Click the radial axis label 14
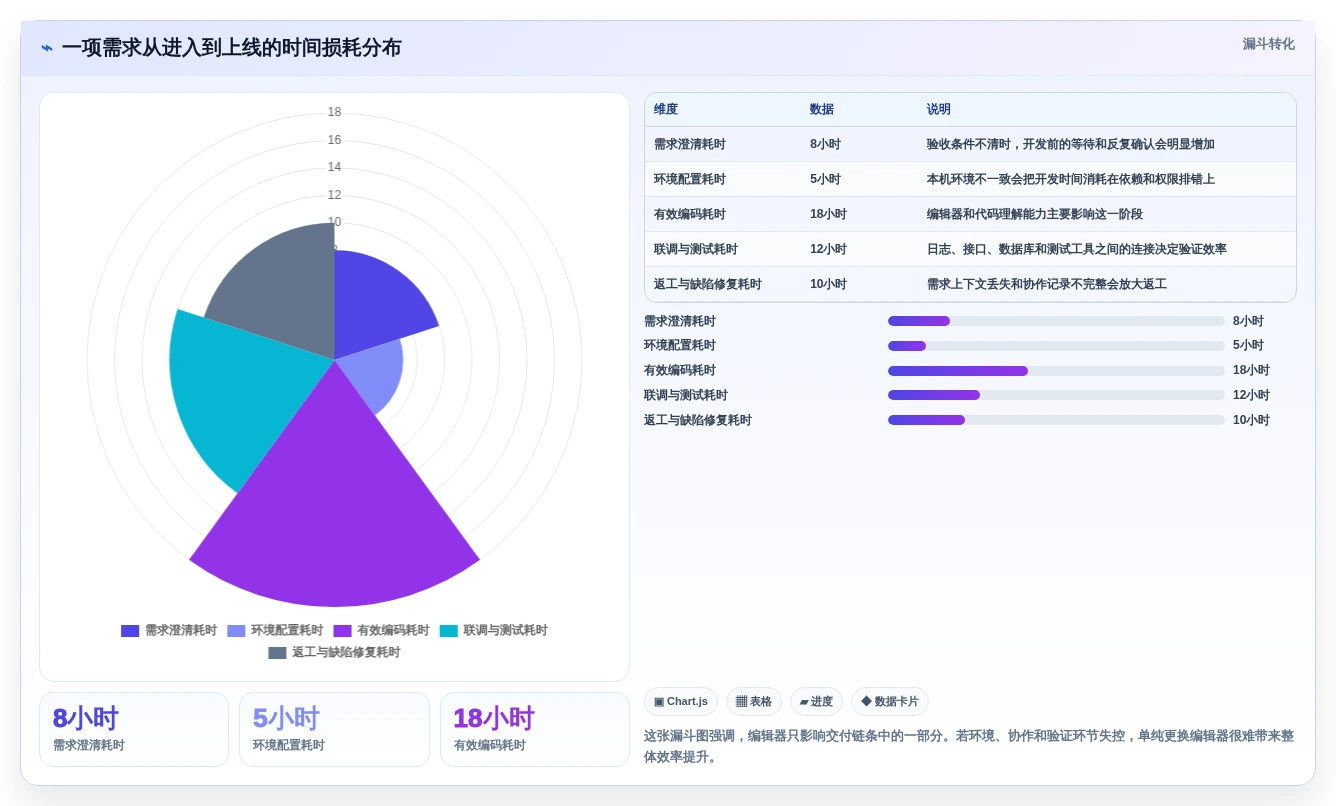Screen dimensions: 1336x806 tap(334, 167)
